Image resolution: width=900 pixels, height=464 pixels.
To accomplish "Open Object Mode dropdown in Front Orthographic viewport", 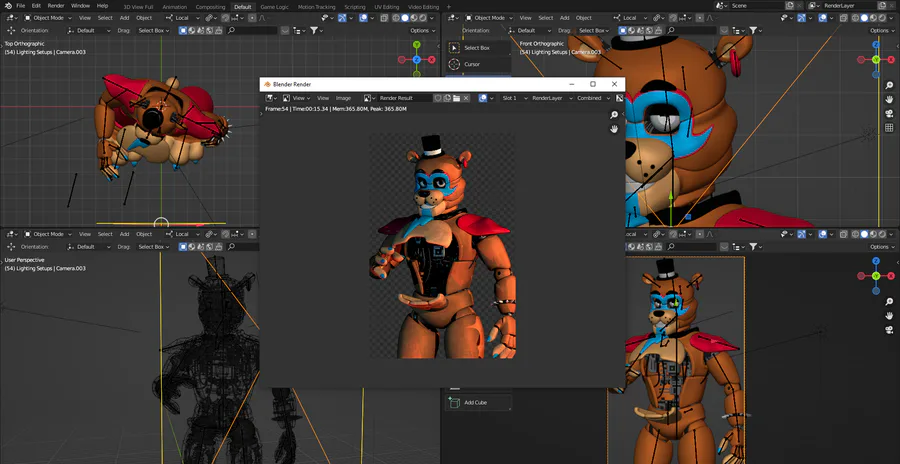I will click(488, 18).
